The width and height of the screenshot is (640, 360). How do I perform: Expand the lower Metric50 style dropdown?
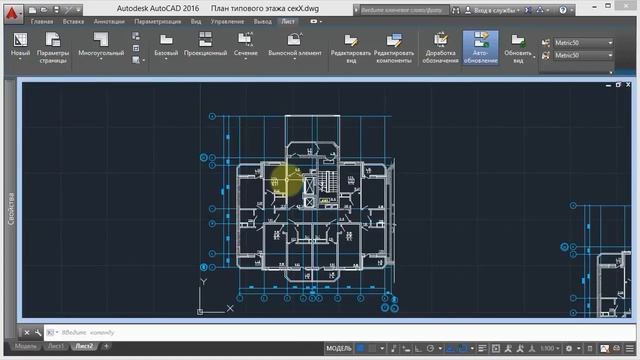610,55
